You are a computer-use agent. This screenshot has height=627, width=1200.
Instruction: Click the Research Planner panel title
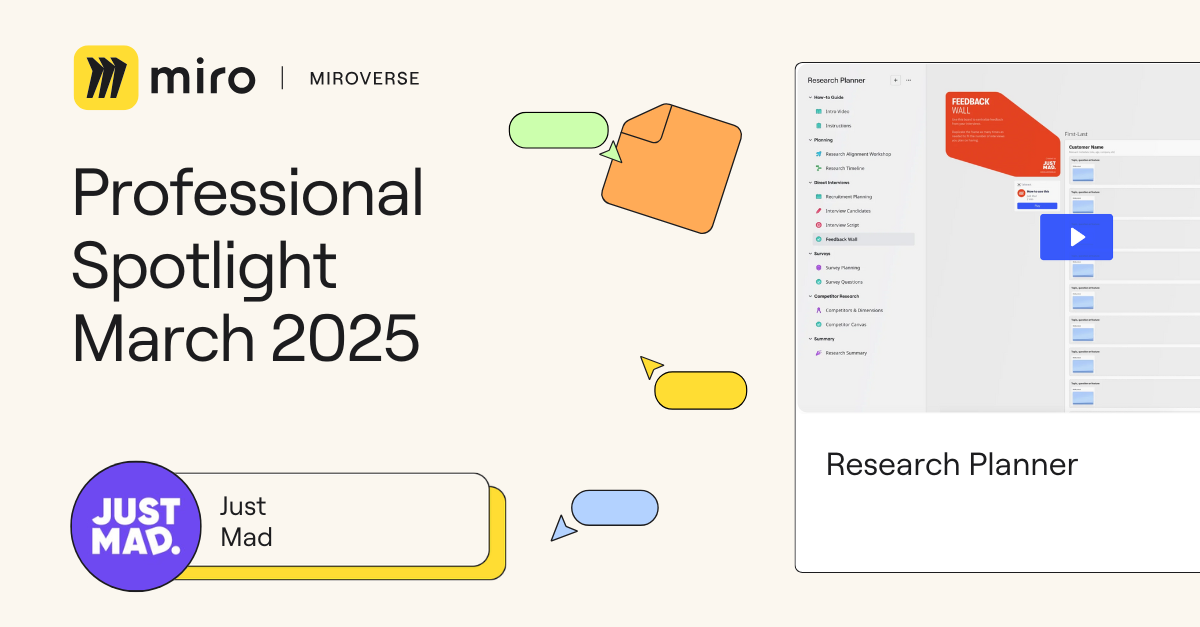(836, 80)
